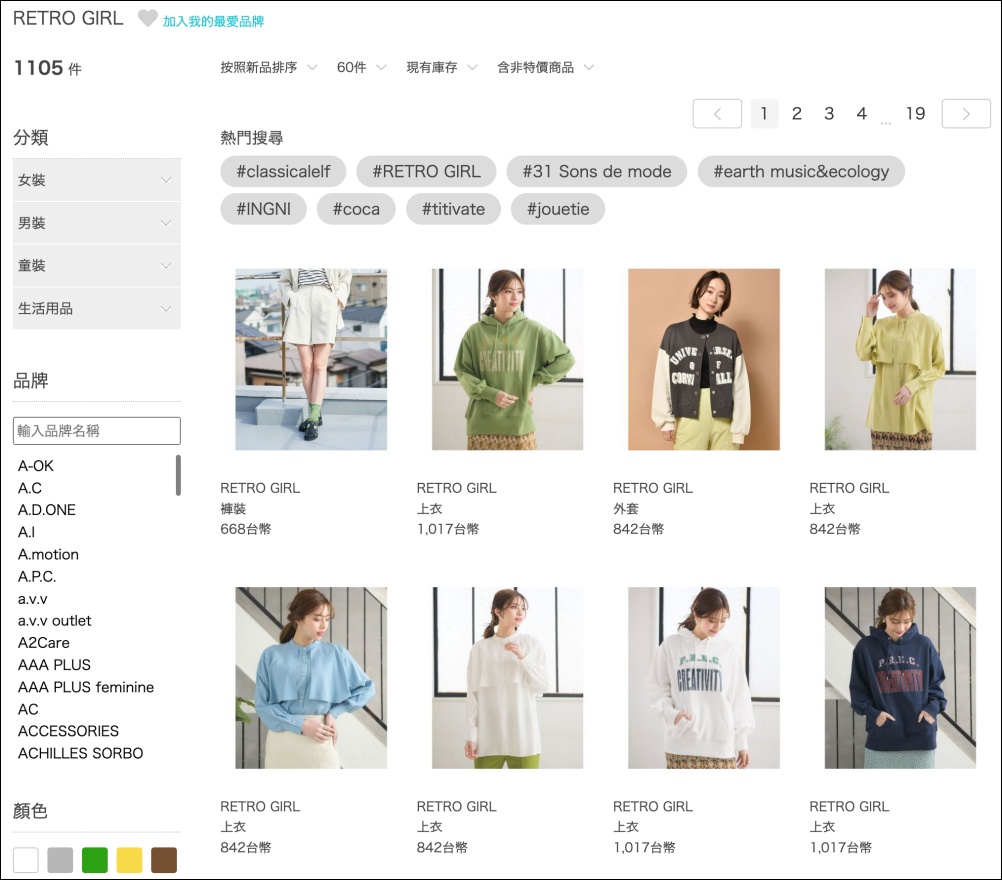Viewport: 1002px width, 880px height.
Task: Expand the 生活用品 category
Action: tap(96, 309)
